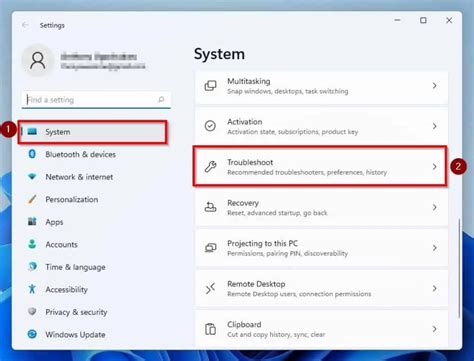
Task: Open the Clipboard settings title
Action: point(244,324)
